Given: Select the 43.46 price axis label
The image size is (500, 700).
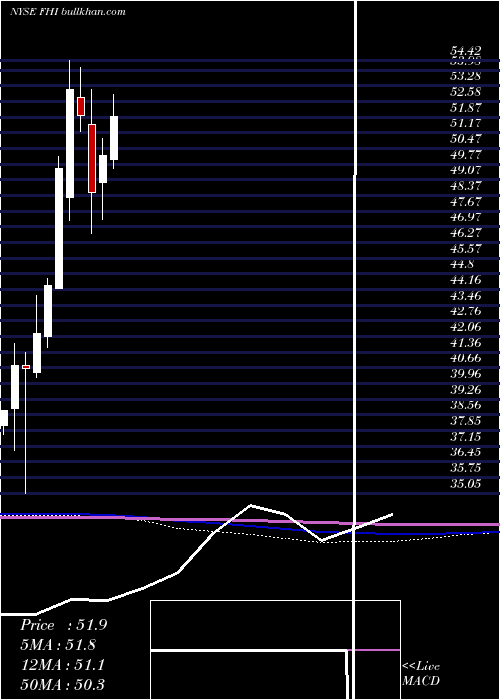Looking at the screenshot, I should pos(466,296).
